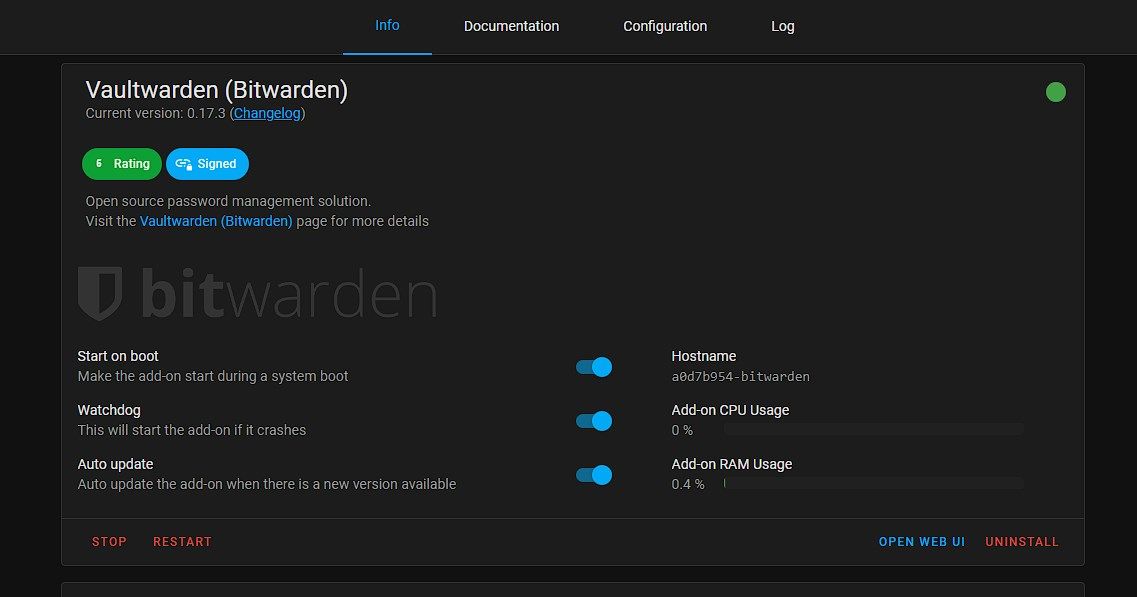Switch to the Info tab
This screenshot has height=597, width=1137.
(387, 26)
